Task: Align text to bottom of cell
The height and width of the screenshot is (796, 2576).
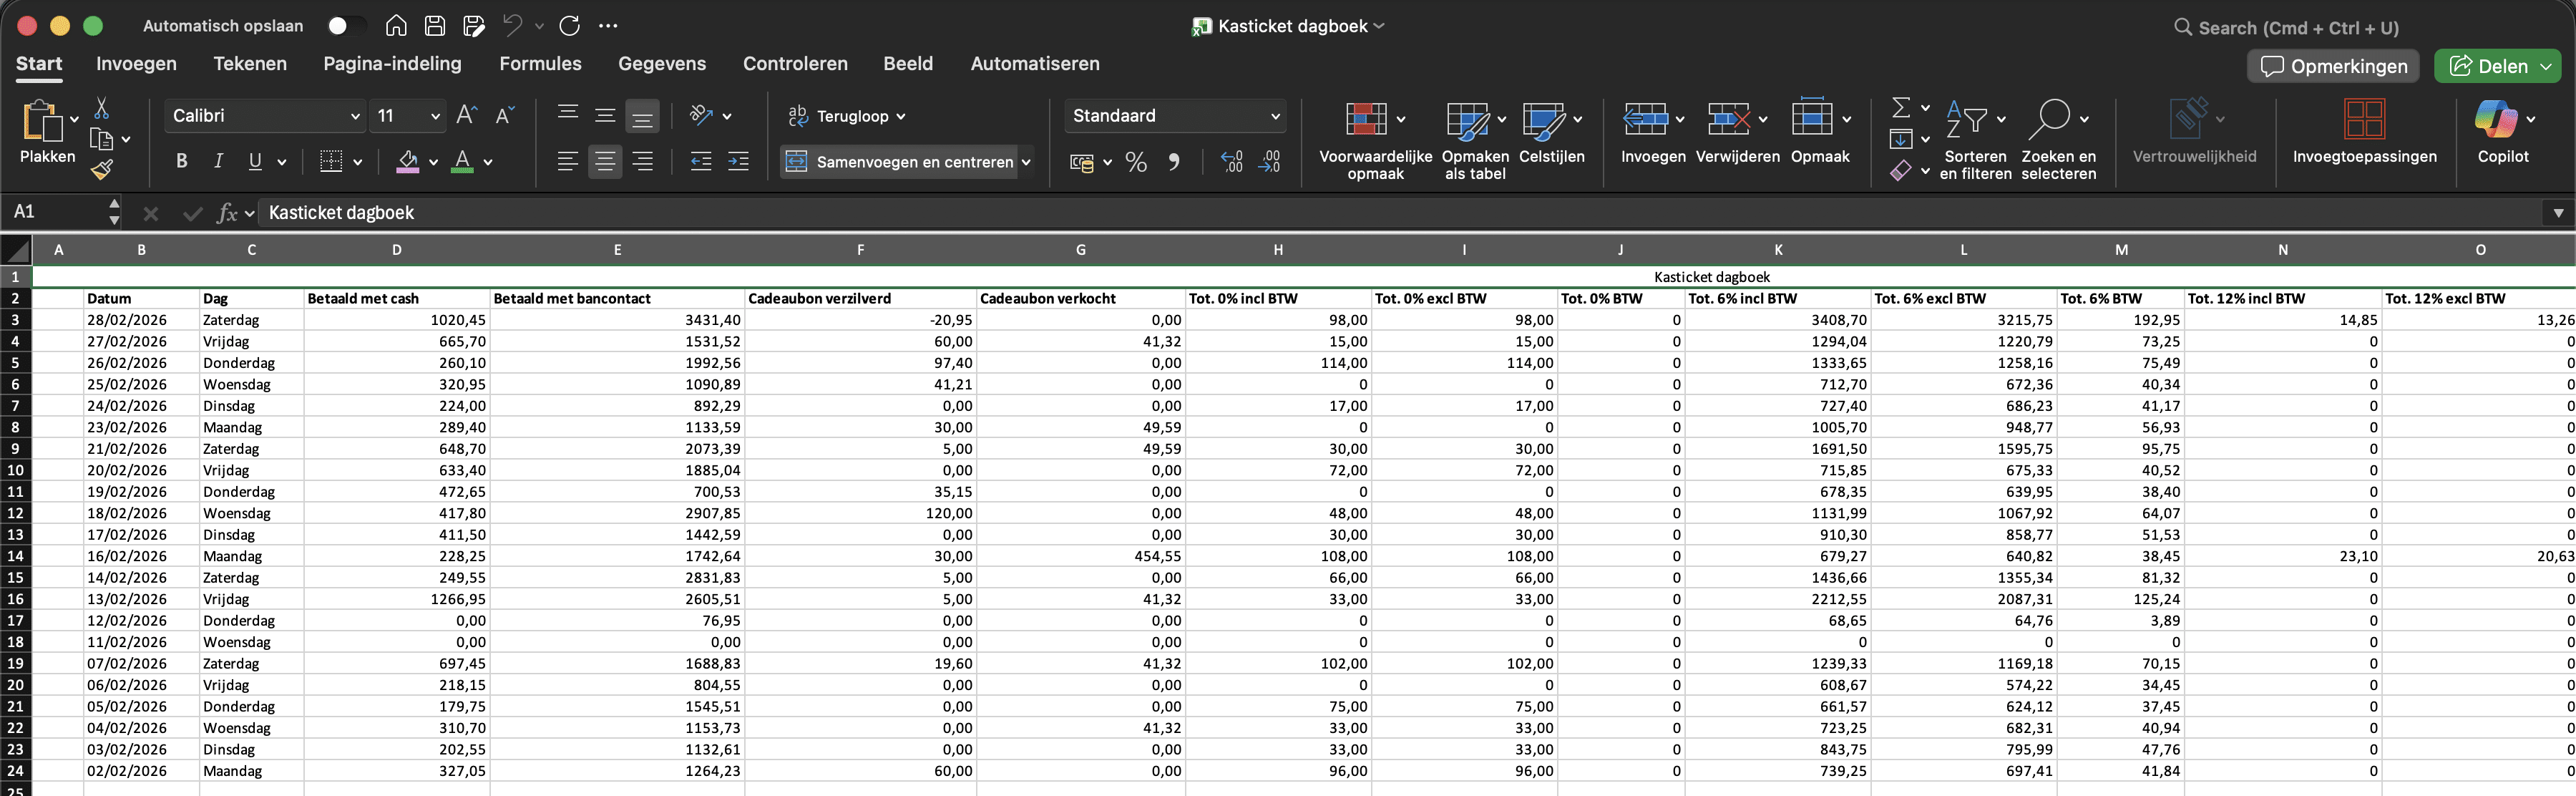Action: 643,117
